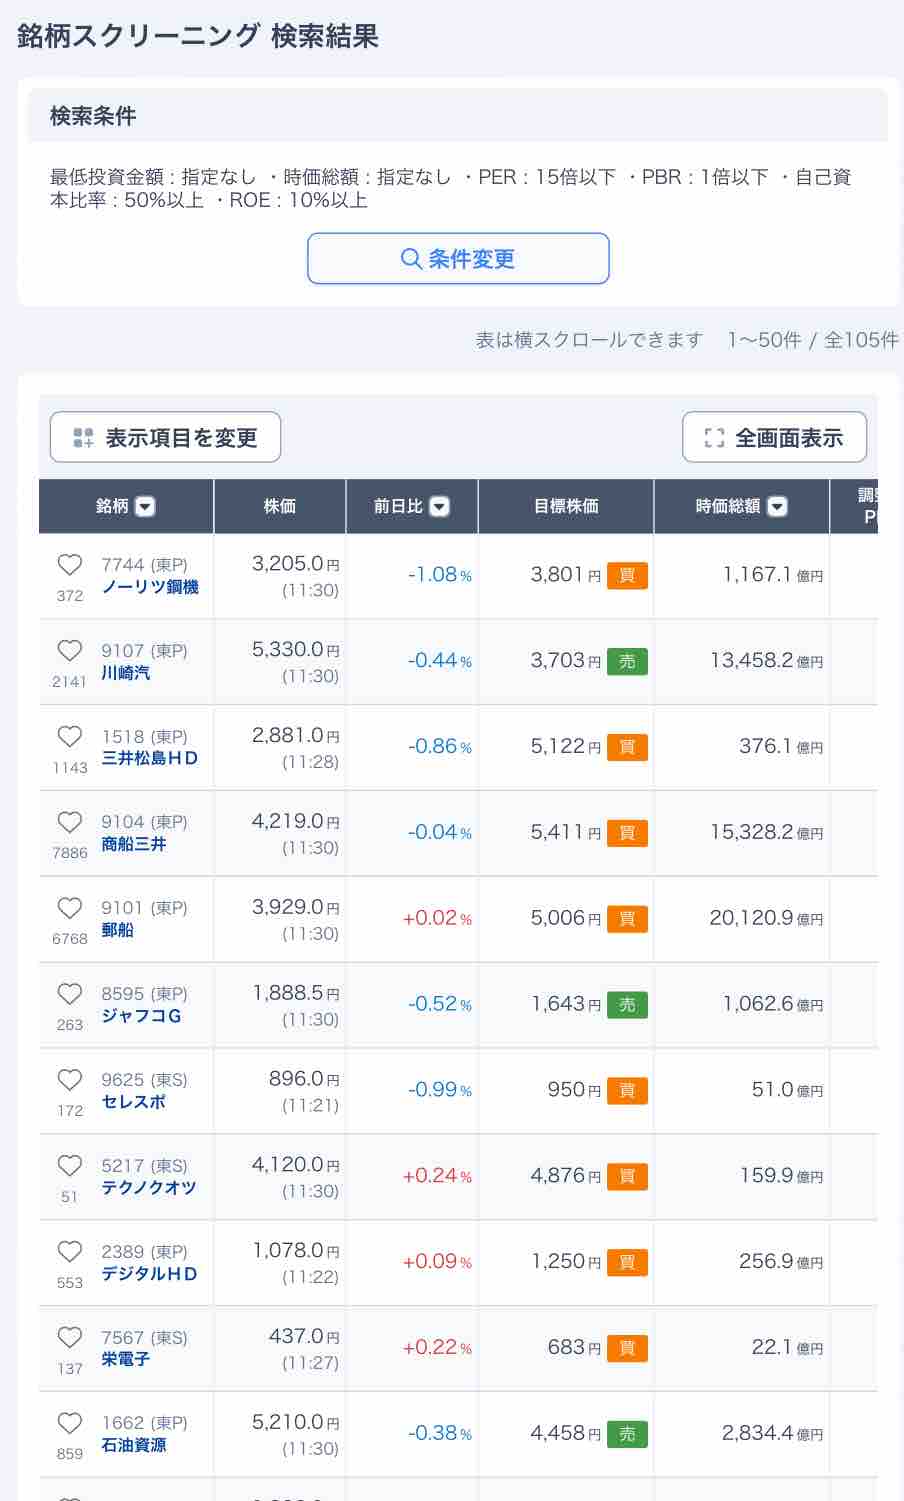The height and width of the screenshot is (1501, 904).
Task: Click the 検索条件 section heading
Action: [x=93, y=116]
